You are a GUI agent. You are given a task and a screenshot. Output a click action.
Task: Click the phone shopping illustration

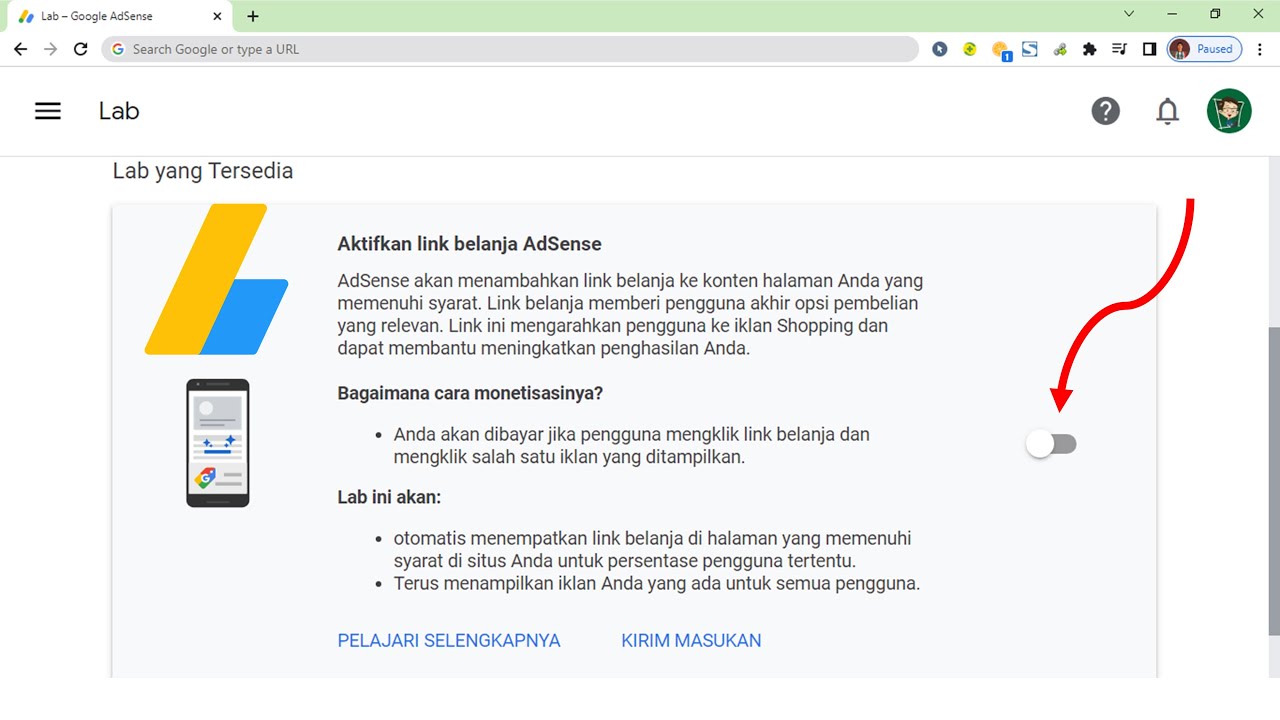[218, 443]
